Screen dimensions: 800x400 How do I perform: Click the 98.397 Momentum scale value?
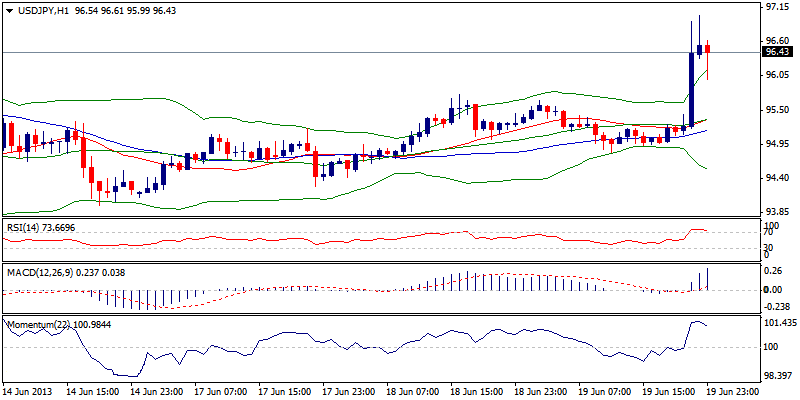778,374
